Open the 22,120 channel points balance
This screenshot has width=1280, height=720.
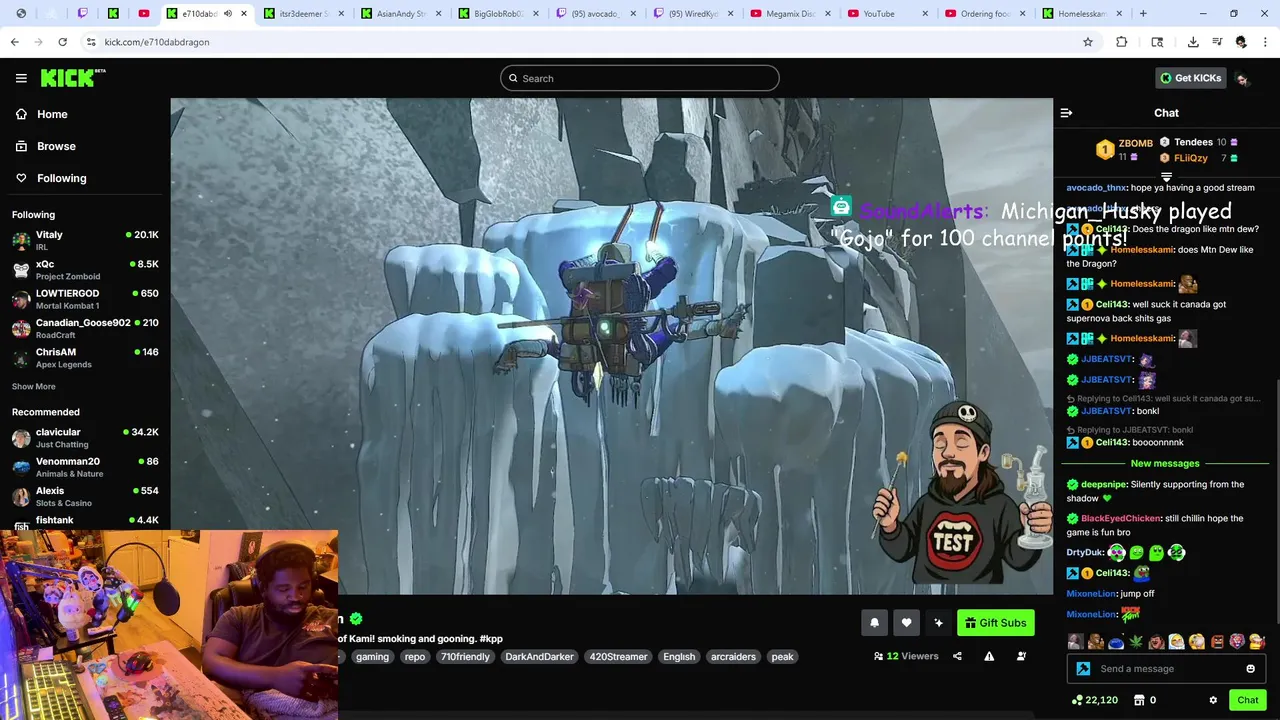pyautogui.click(x=1094, y=700)
